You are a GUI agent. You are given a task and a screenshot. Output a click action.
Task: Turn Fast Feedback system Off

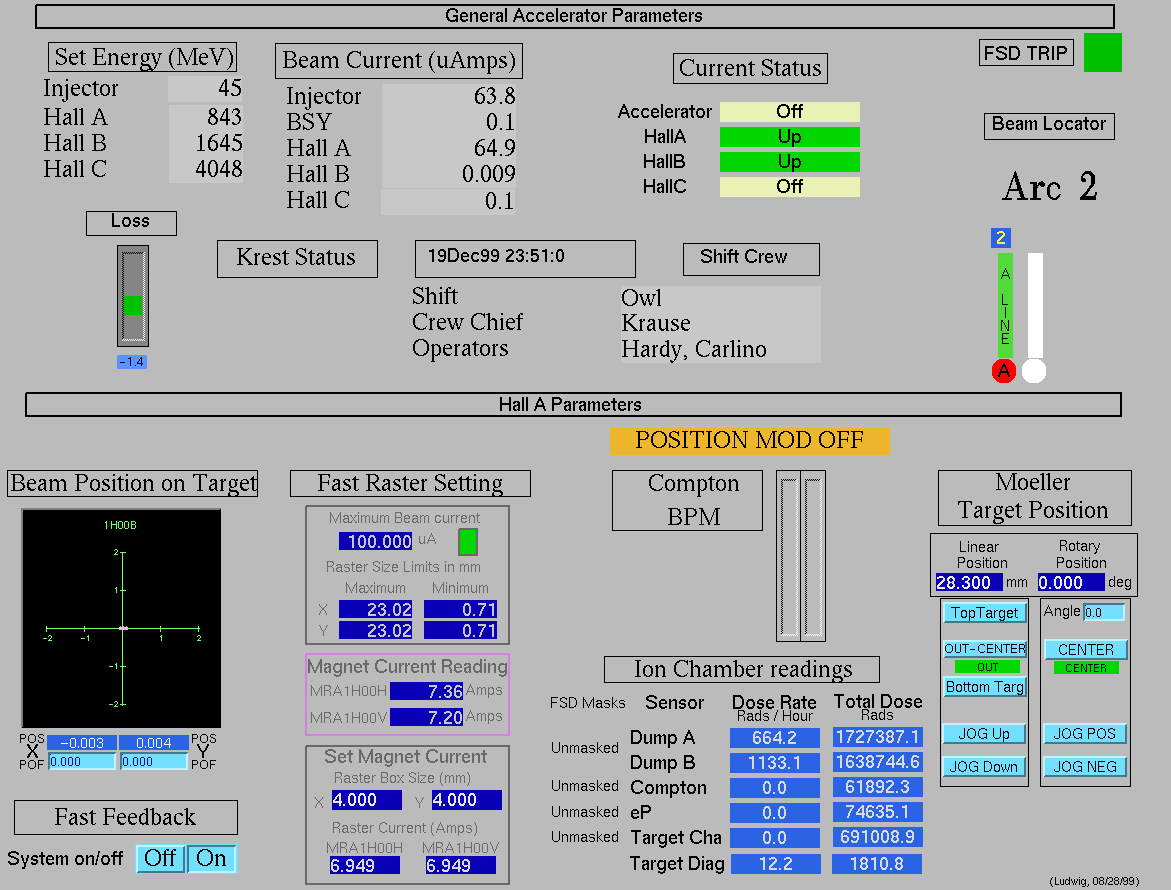[x=160, y=858]
